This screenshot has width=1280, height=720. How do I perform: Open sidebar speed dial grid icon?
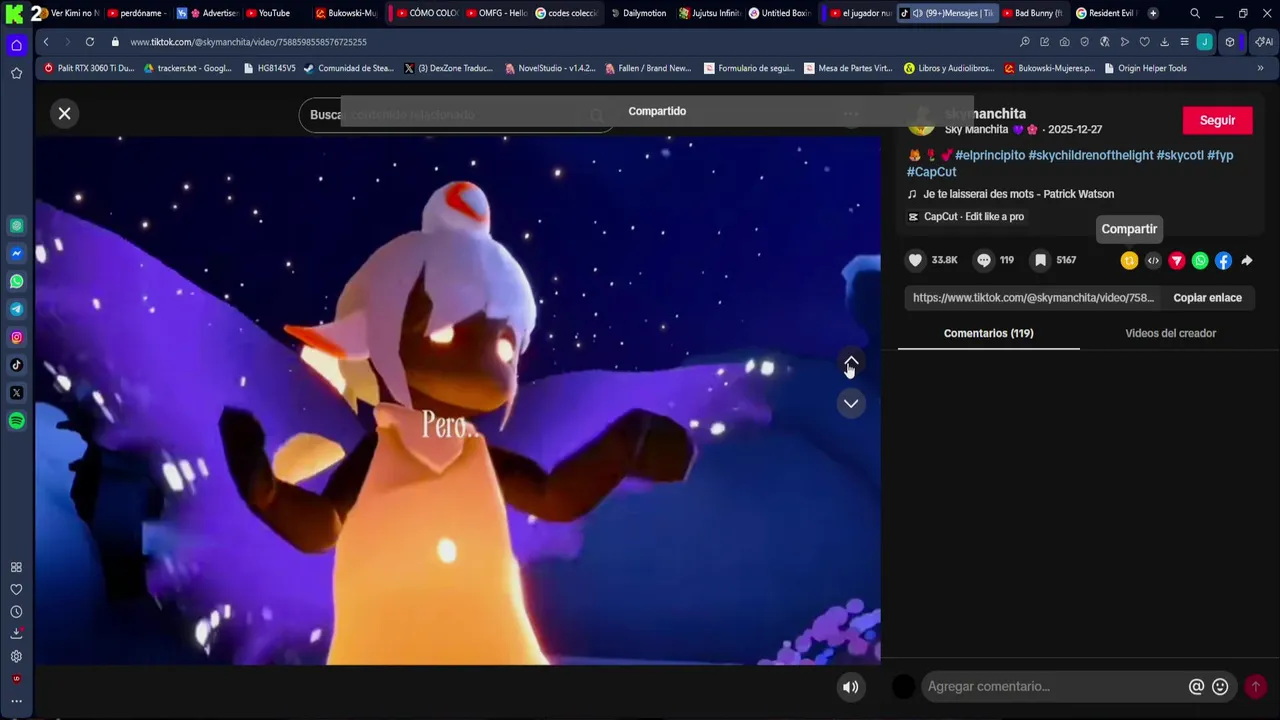[x=16, y=567]
